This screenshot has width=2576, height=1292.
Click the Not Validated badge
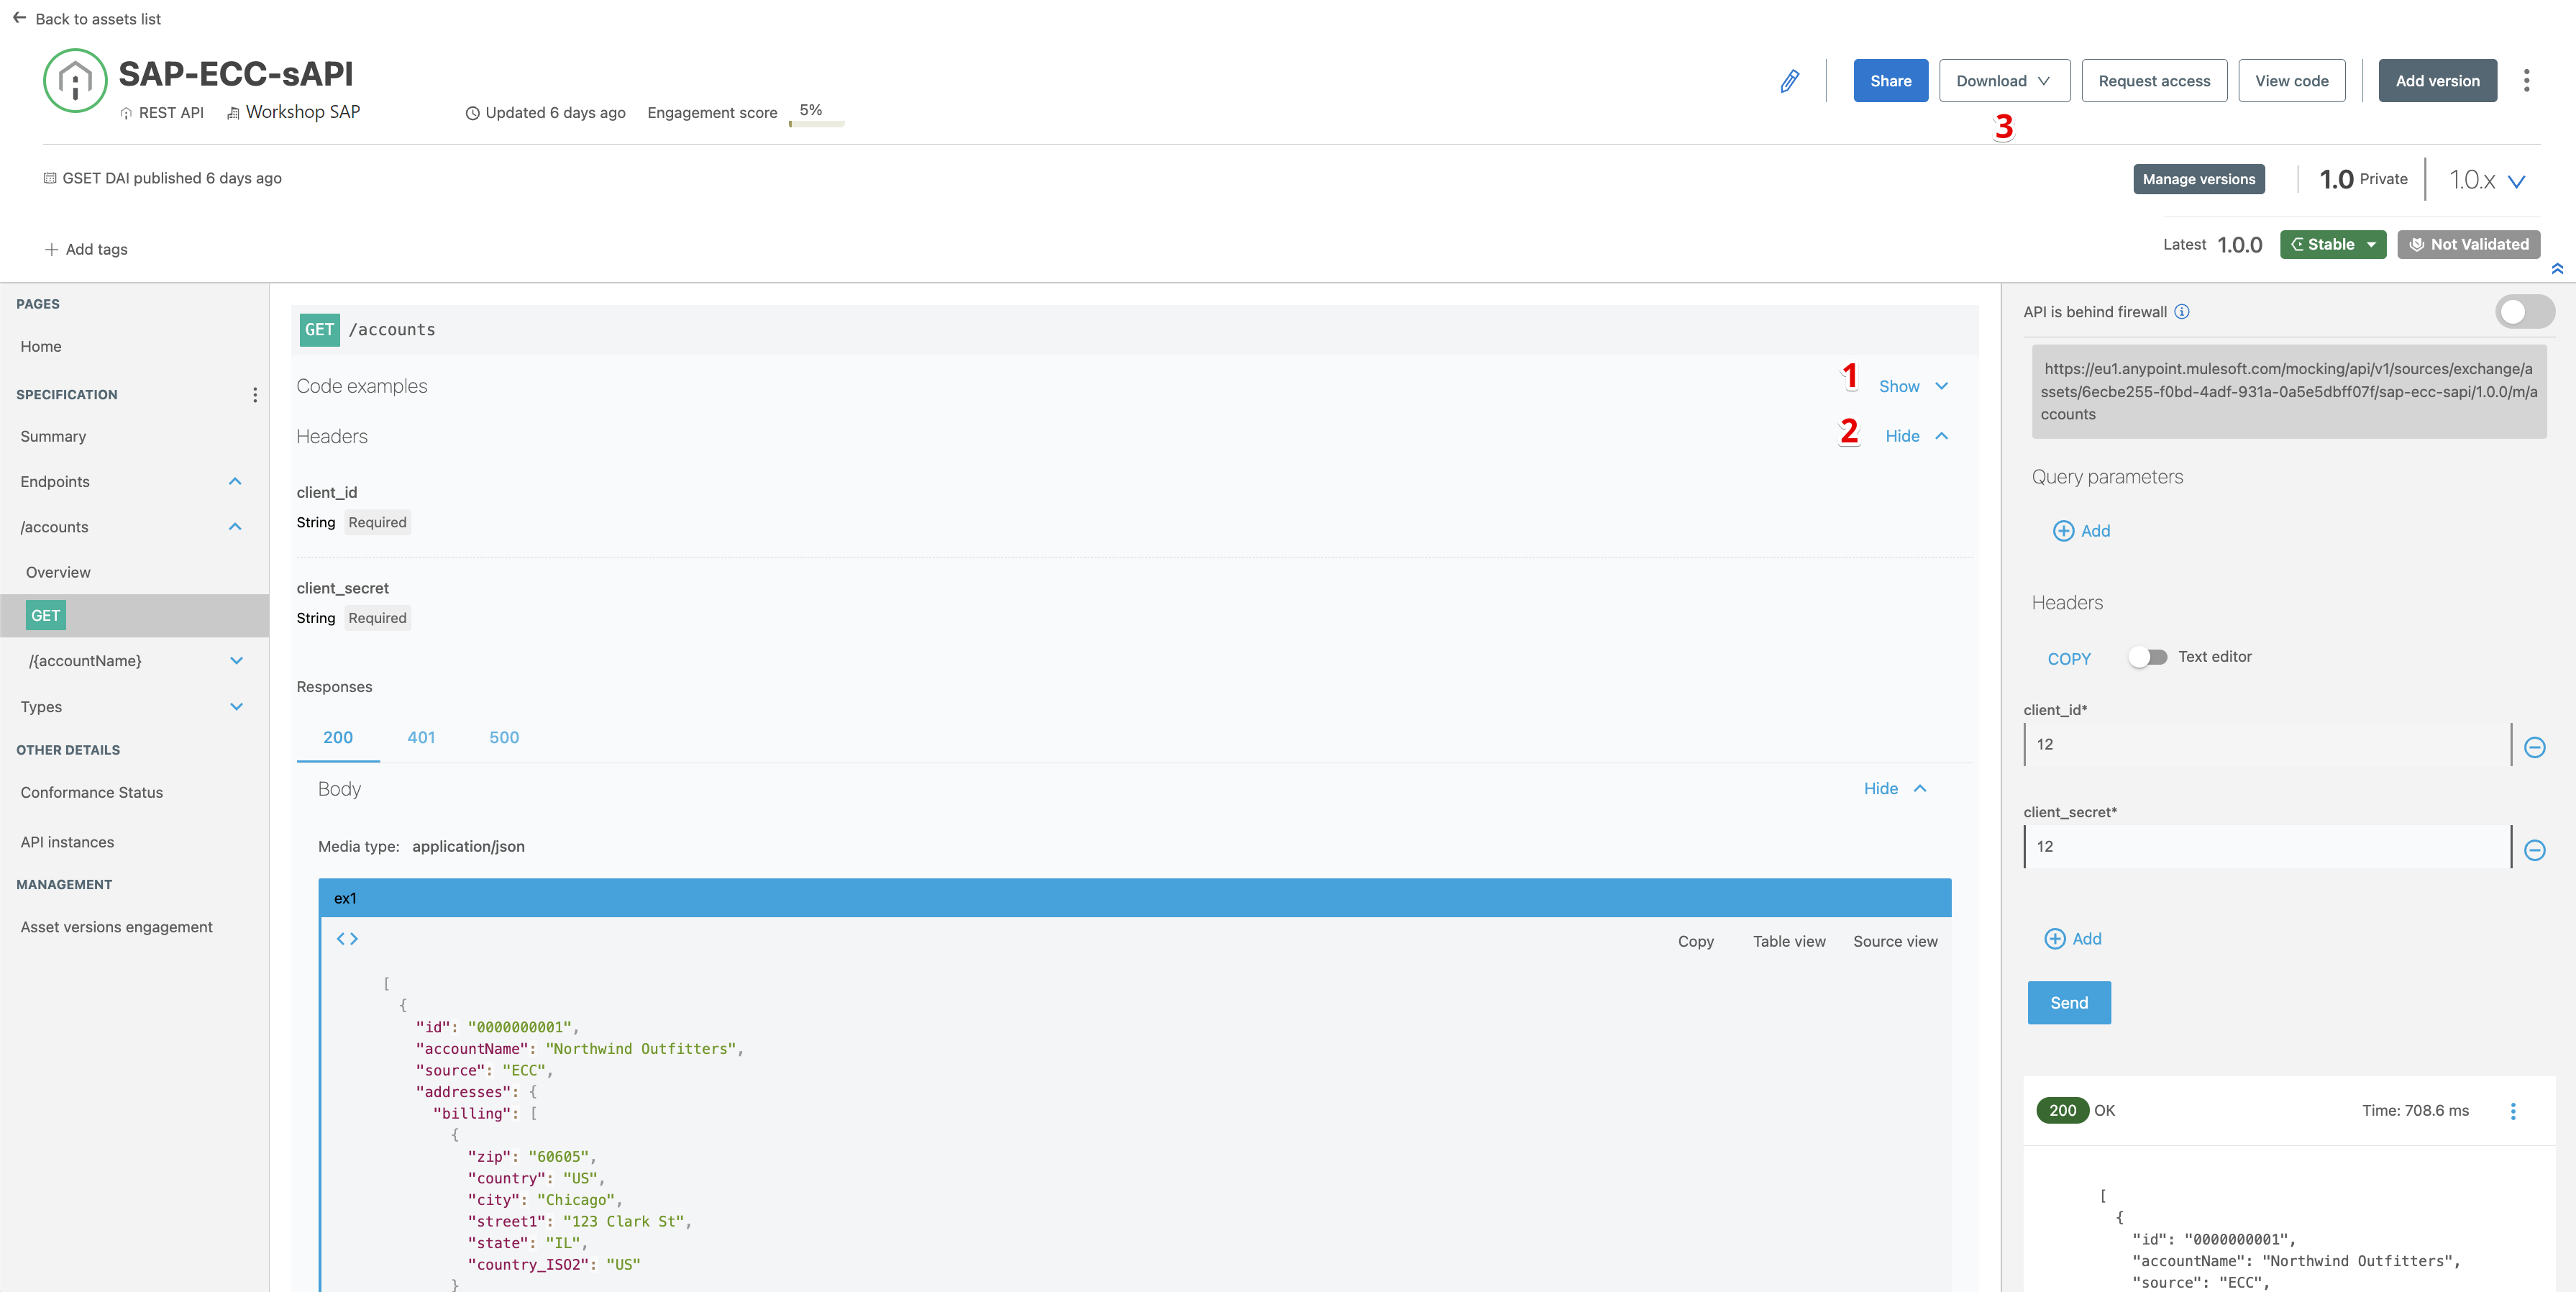(x=2468, y=245)
